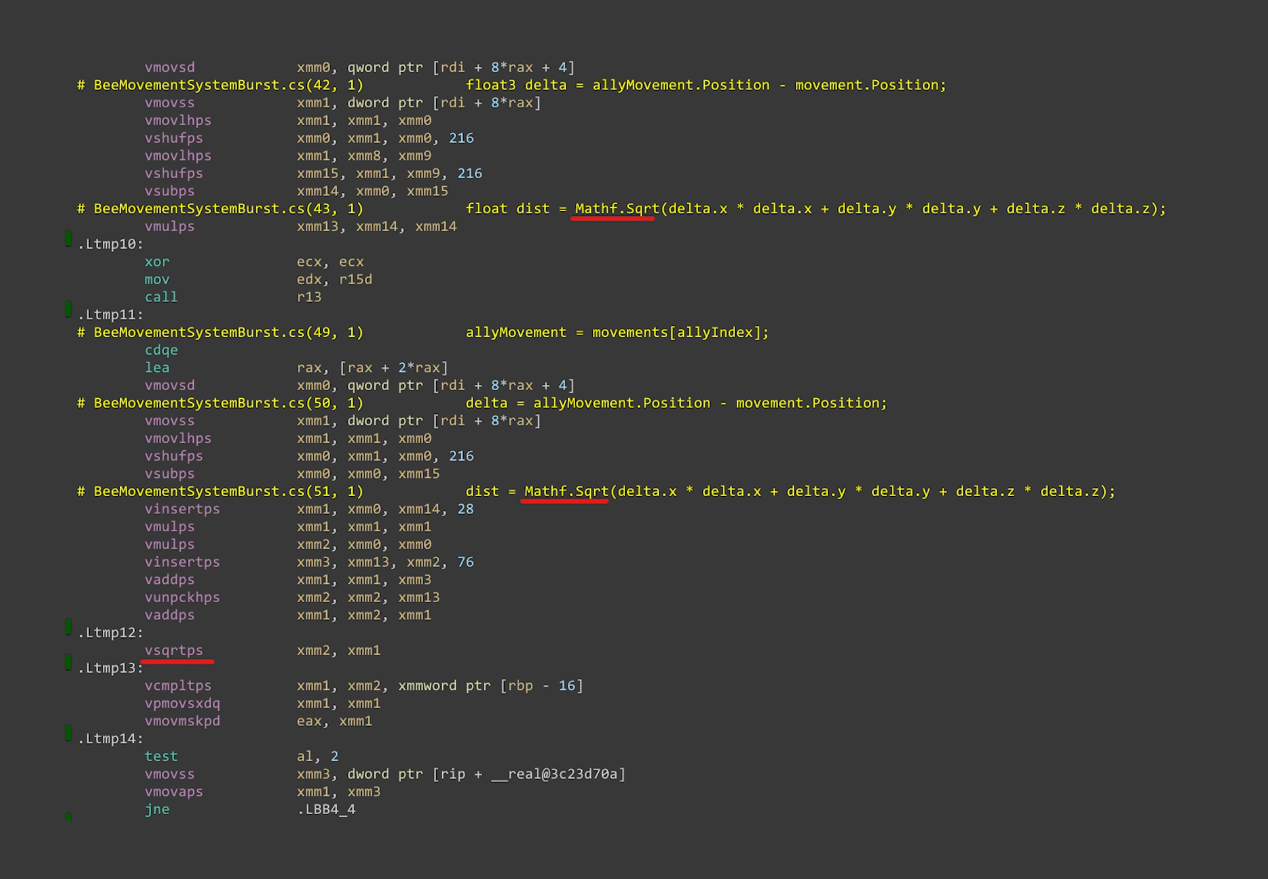Click the .Ltmp12: label
This screenshot has width=1268, height=879.
[x=110, y=633]
